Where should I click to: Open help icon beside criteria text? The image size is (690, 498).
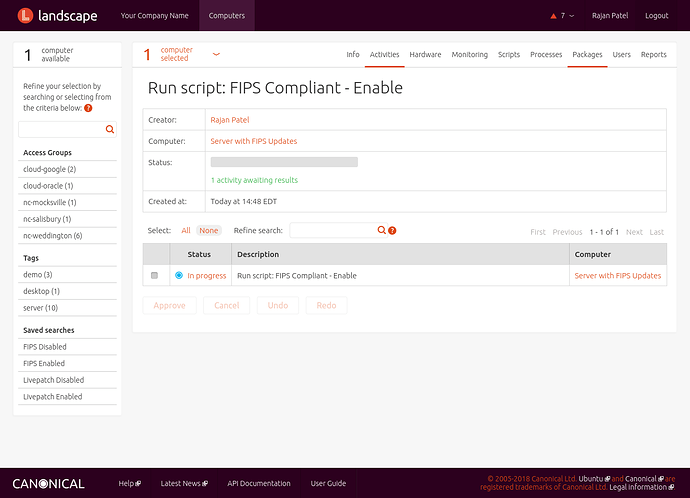pos(88,108)
